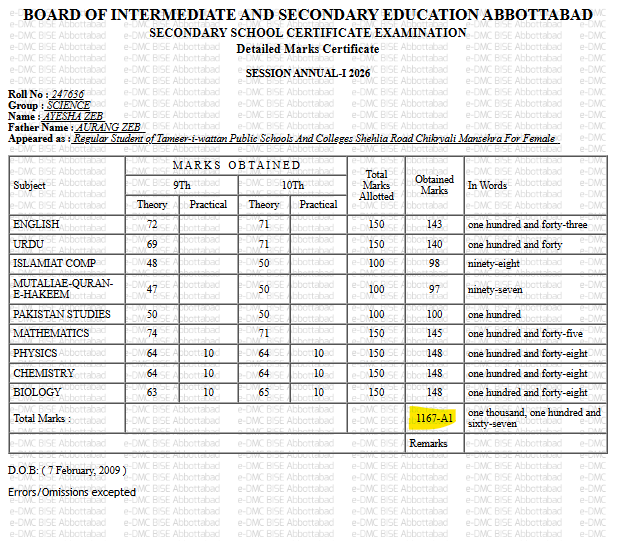Click English 9th theory mark 72
This screenshot has width=617, height=541.
pyautogui.click(x=152, y=224)
